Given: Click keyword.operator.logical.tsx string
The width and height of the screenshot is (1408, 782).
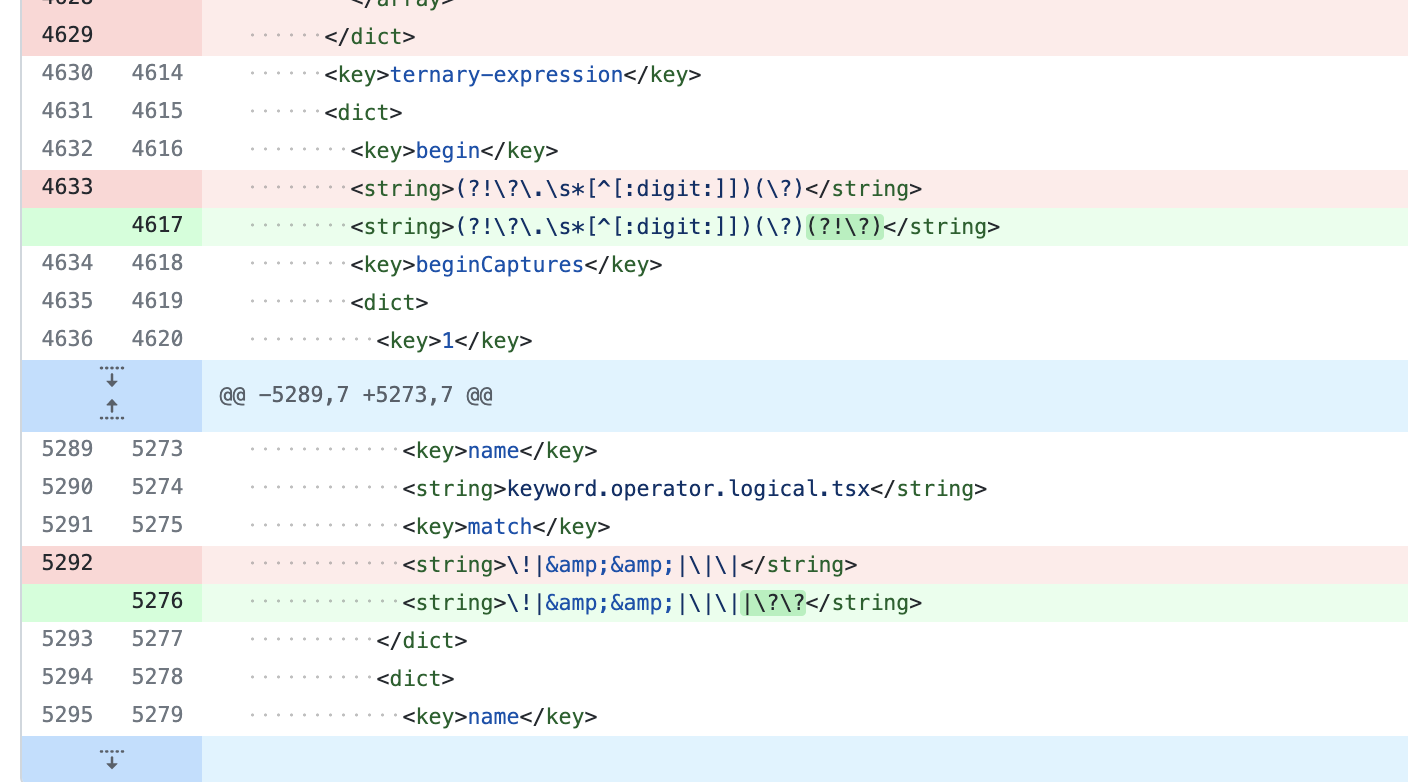Looking at the screenshot, I should point(689,488).
